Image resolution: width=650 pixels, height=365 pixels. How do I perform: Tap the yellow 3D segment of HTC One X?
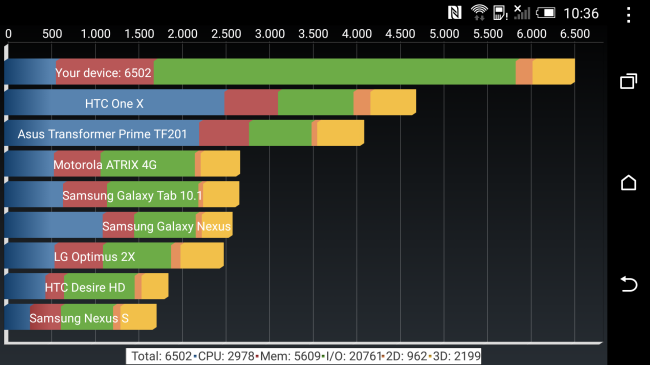tap(393, 102)
